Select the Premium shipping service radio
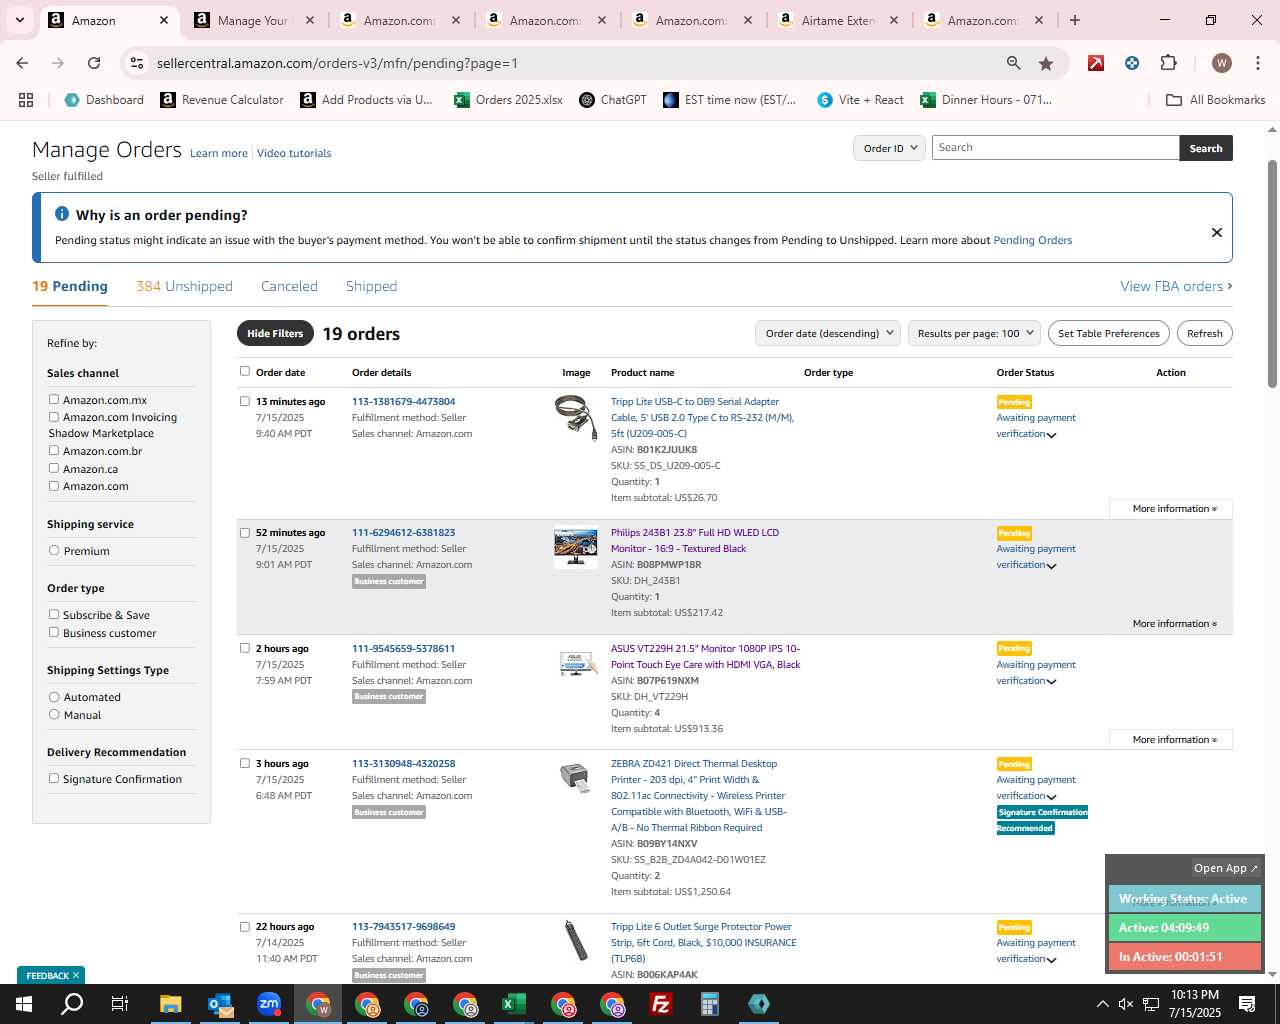Image resolution: width=1280 pixels, height=1024 pixels. click(x=54, y=550)
